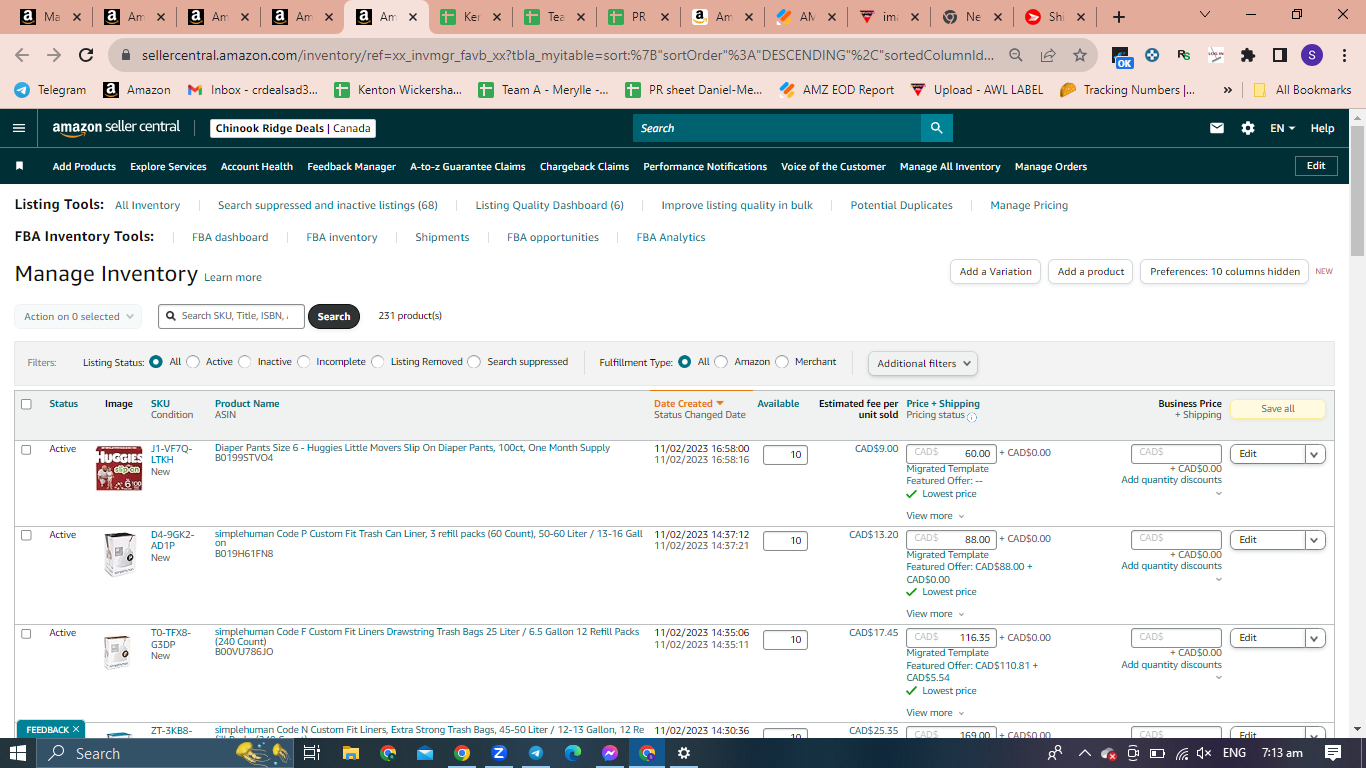Click the Huggies price field showing 60.00
The image size is (1366, 768).
pos(951,453)
